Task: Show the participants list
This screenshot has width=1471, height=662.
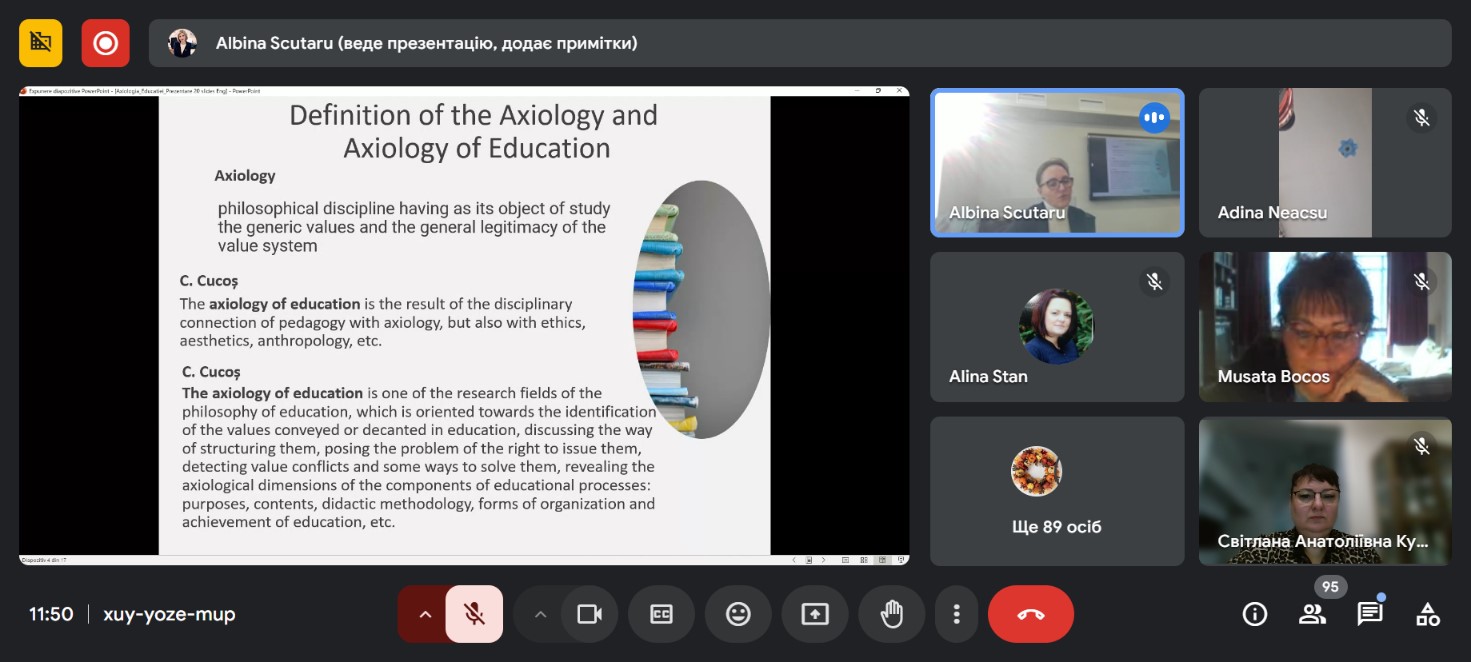Action: coord(1312,614)
